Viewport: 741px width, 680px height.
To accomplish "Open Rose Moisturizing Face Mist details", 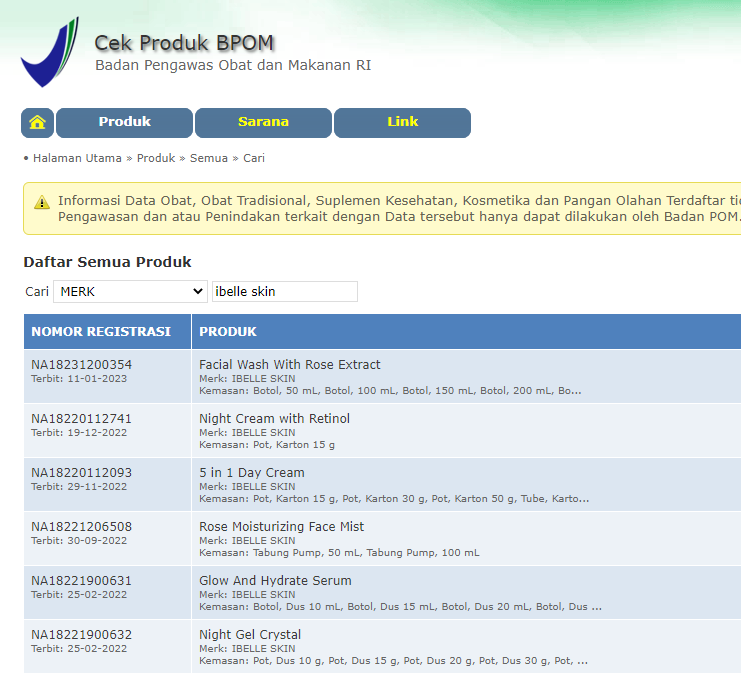I will click(x=281, y=527).
